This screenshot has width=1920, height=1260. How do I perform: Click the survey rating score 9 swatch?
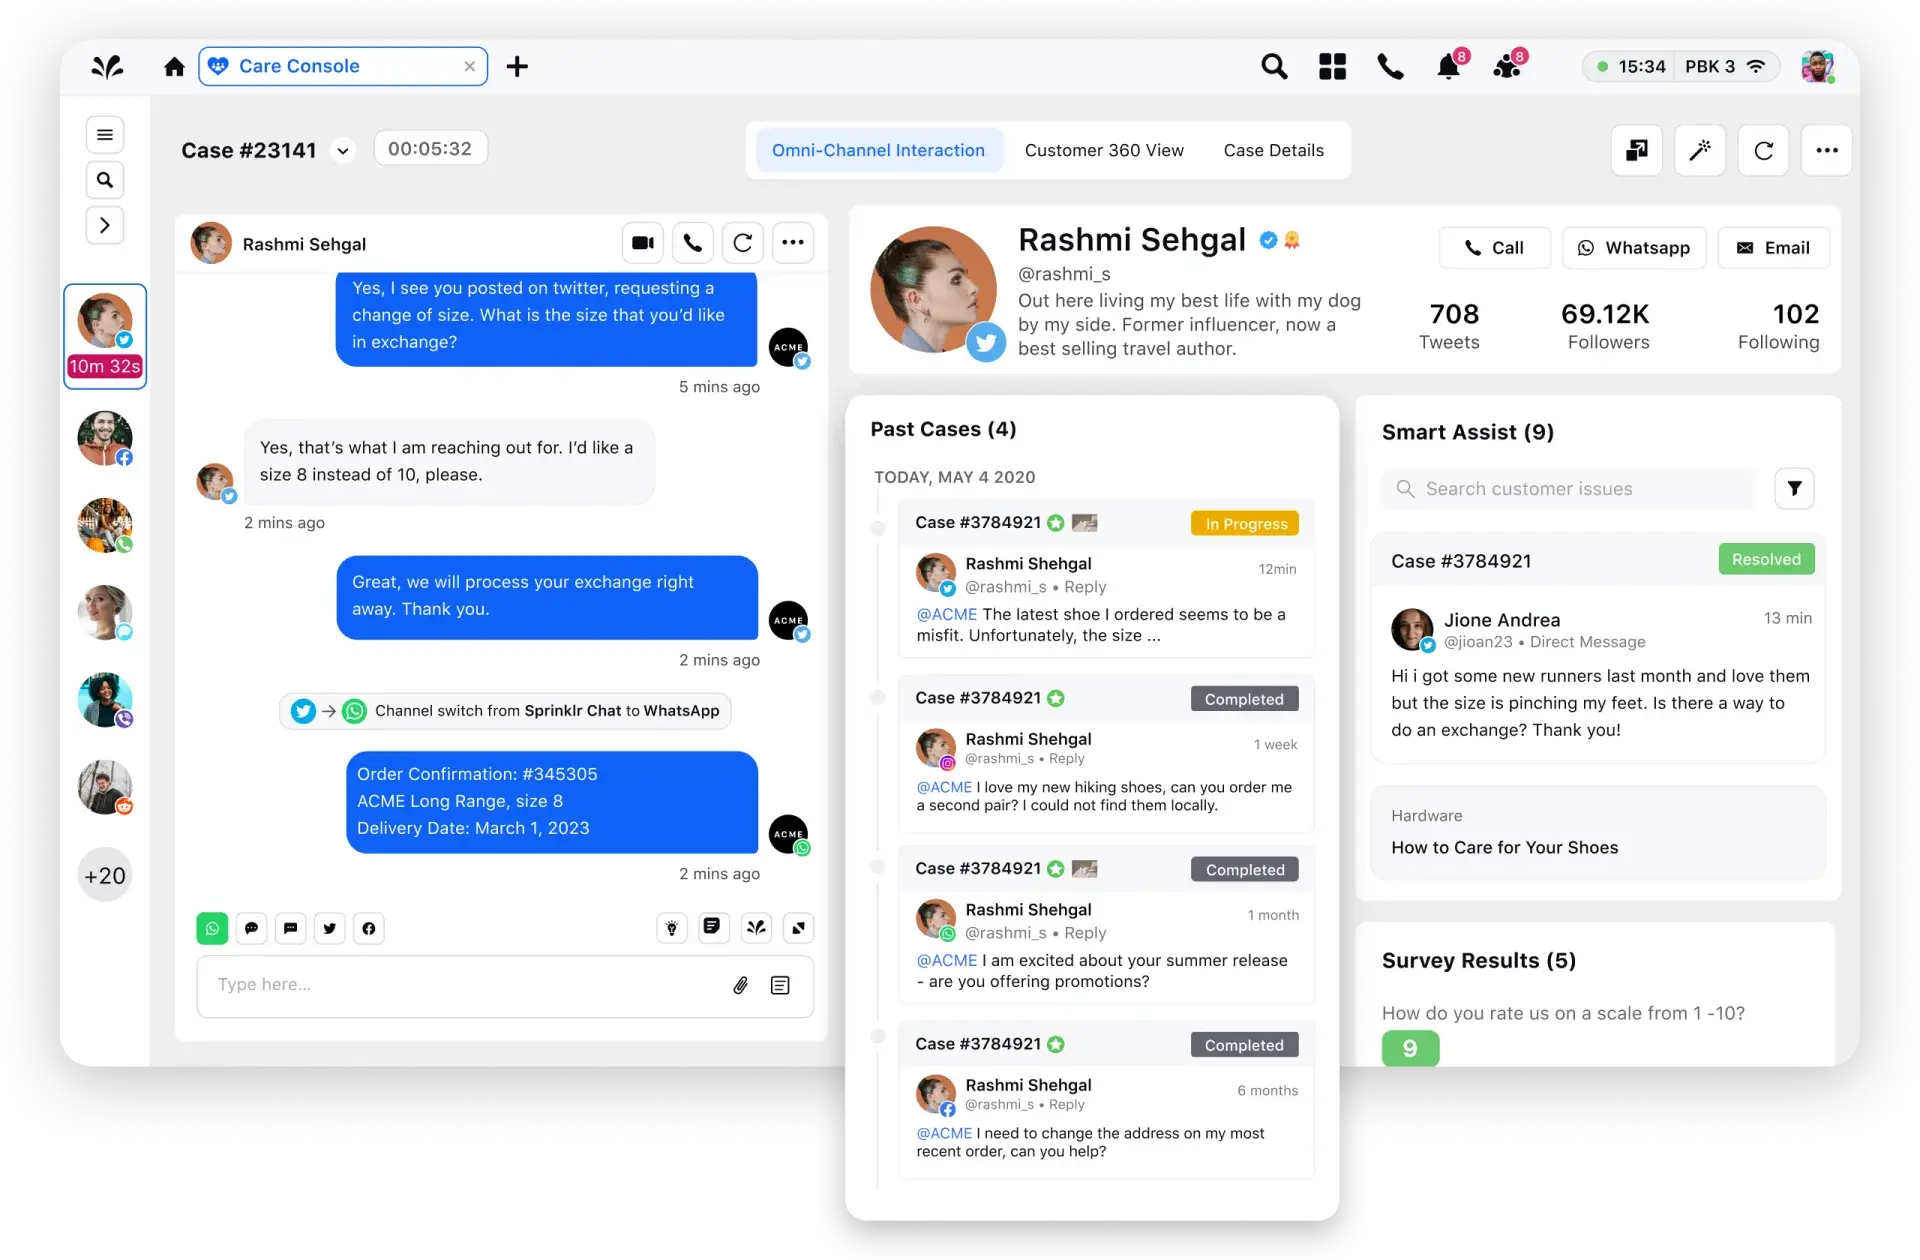tap(1408, 1048)
